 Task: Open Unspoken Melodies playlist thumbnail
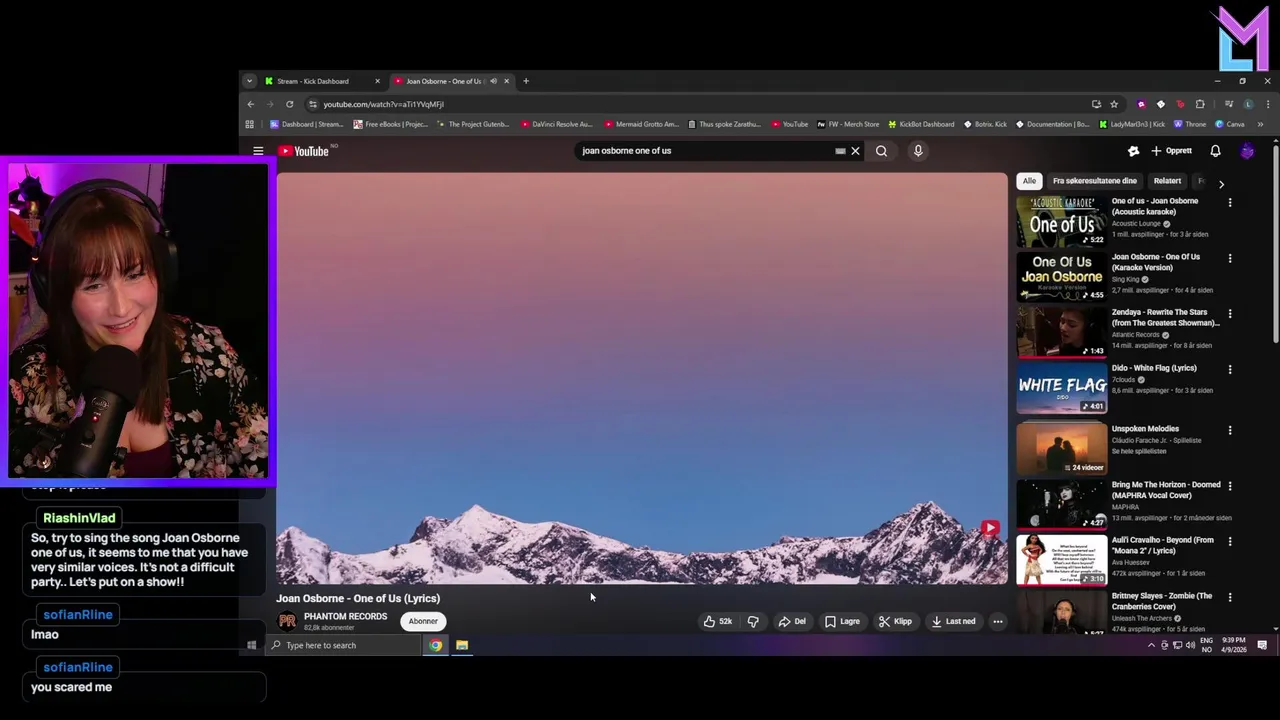click(x=1061, y=449)
